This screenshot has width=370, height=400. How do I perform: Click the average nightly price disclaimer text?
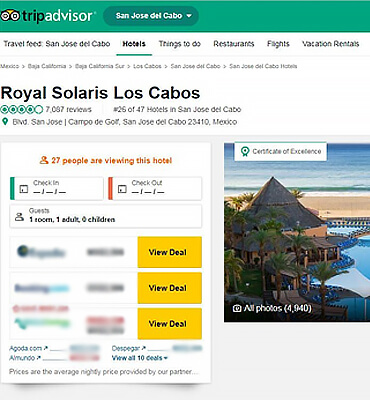104,372
